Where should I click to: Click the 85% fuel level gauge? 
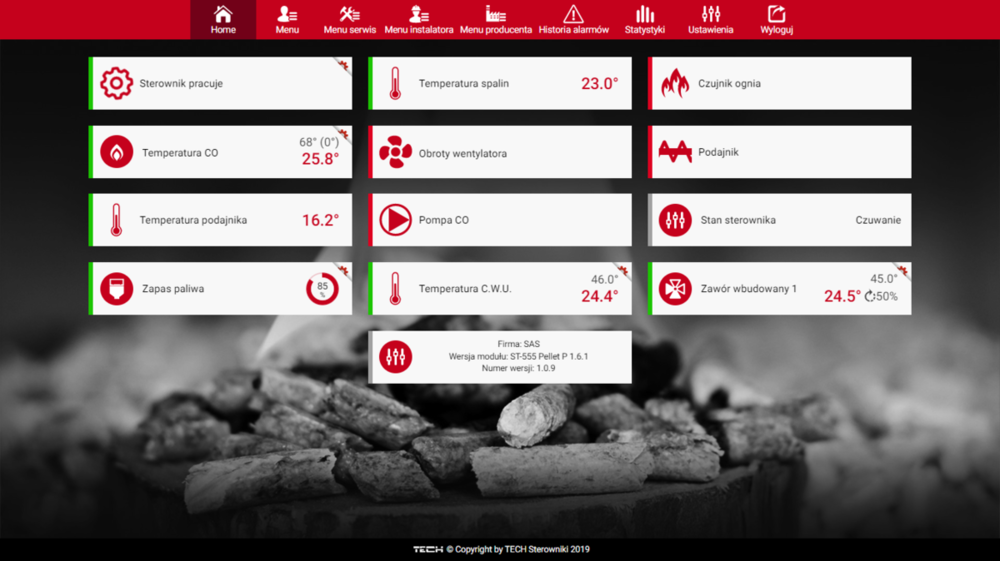[322, 289]
